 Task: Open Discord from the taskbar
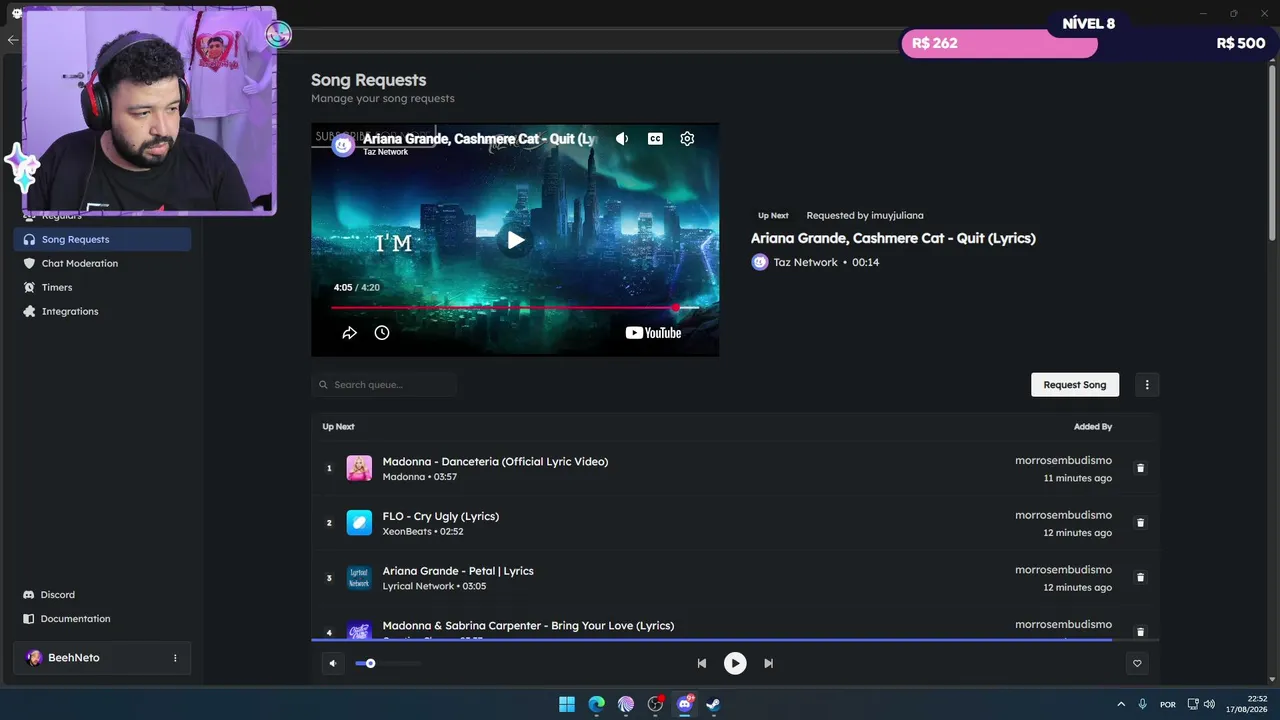pyautogui.click(x=685, y=704)
